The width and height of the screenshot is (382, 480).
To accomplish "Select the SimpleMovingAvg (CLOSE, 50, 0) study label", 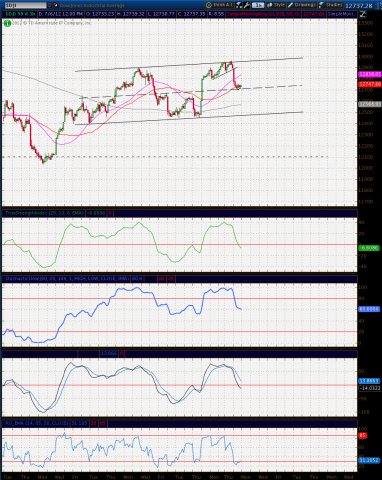I will [x=264, y=14].
